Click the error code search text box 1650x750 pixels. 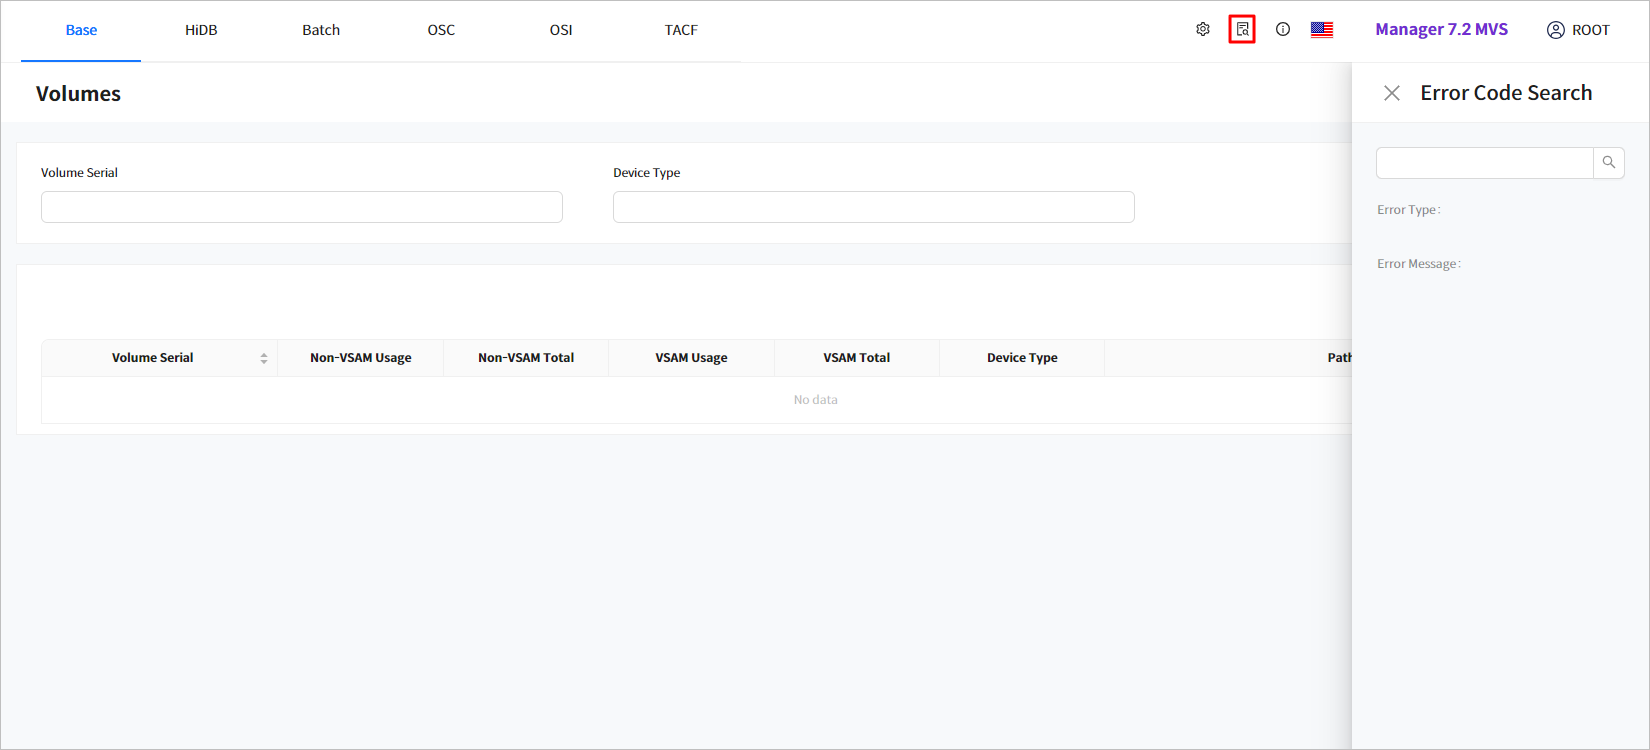(x=1484, y=163)
